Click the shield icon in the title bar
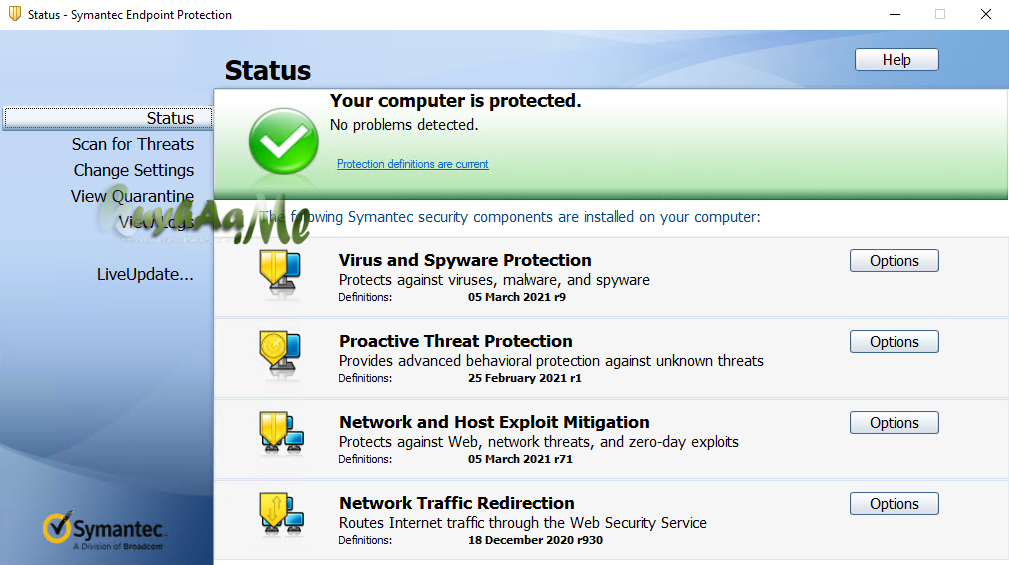 [x=15, y=15]
